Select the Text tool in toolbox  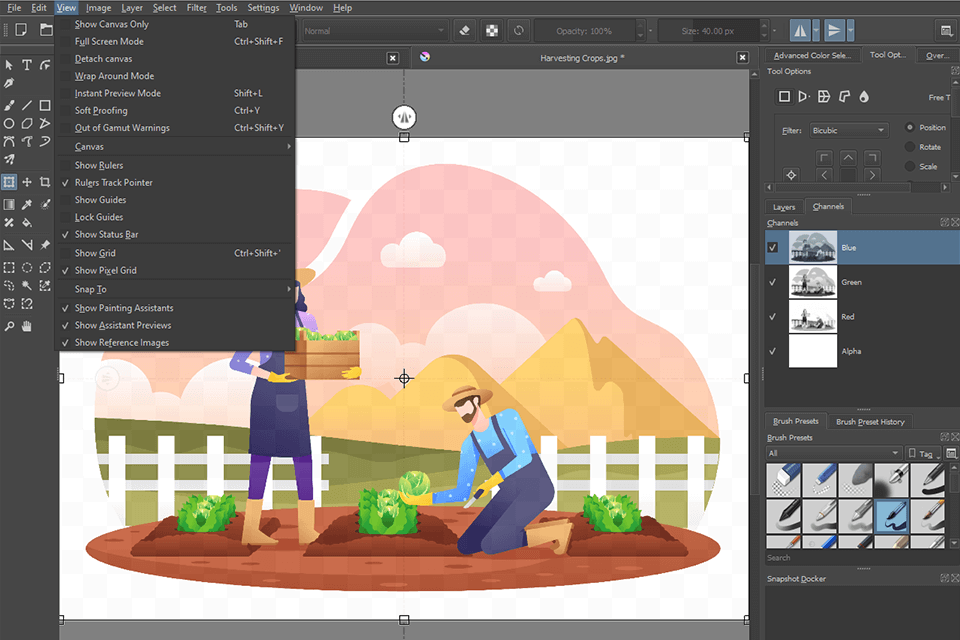point(27,65)
